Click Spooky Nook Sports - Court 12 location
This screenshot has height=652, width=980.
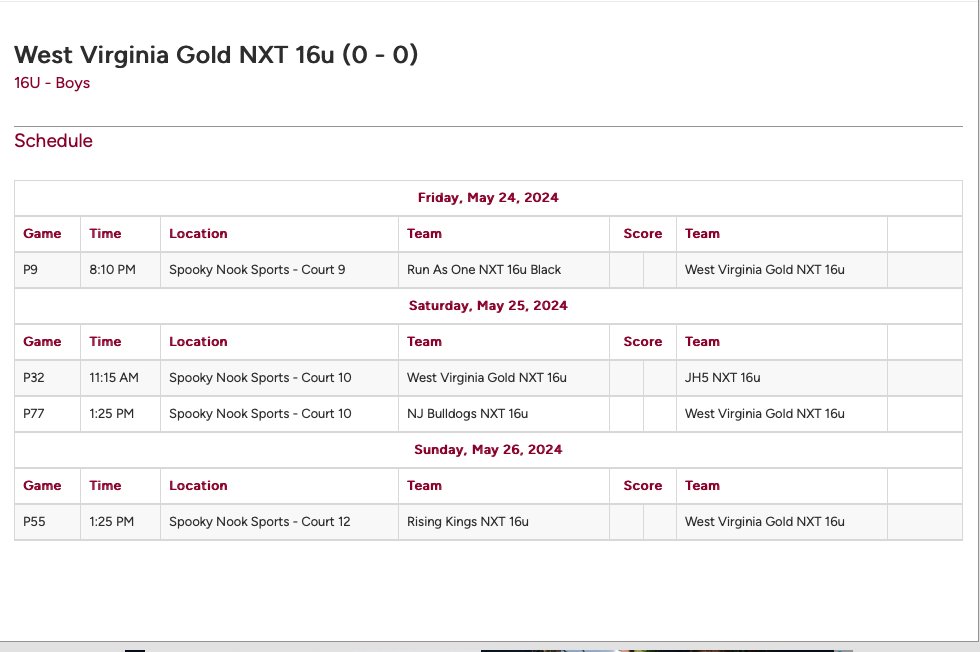[x=257, y=521]
